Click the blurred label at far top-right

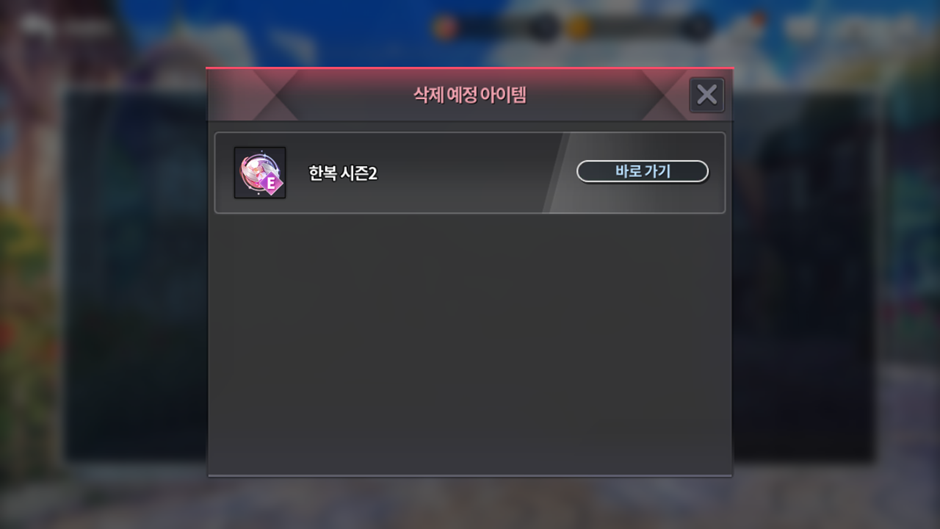pos(875,26)
